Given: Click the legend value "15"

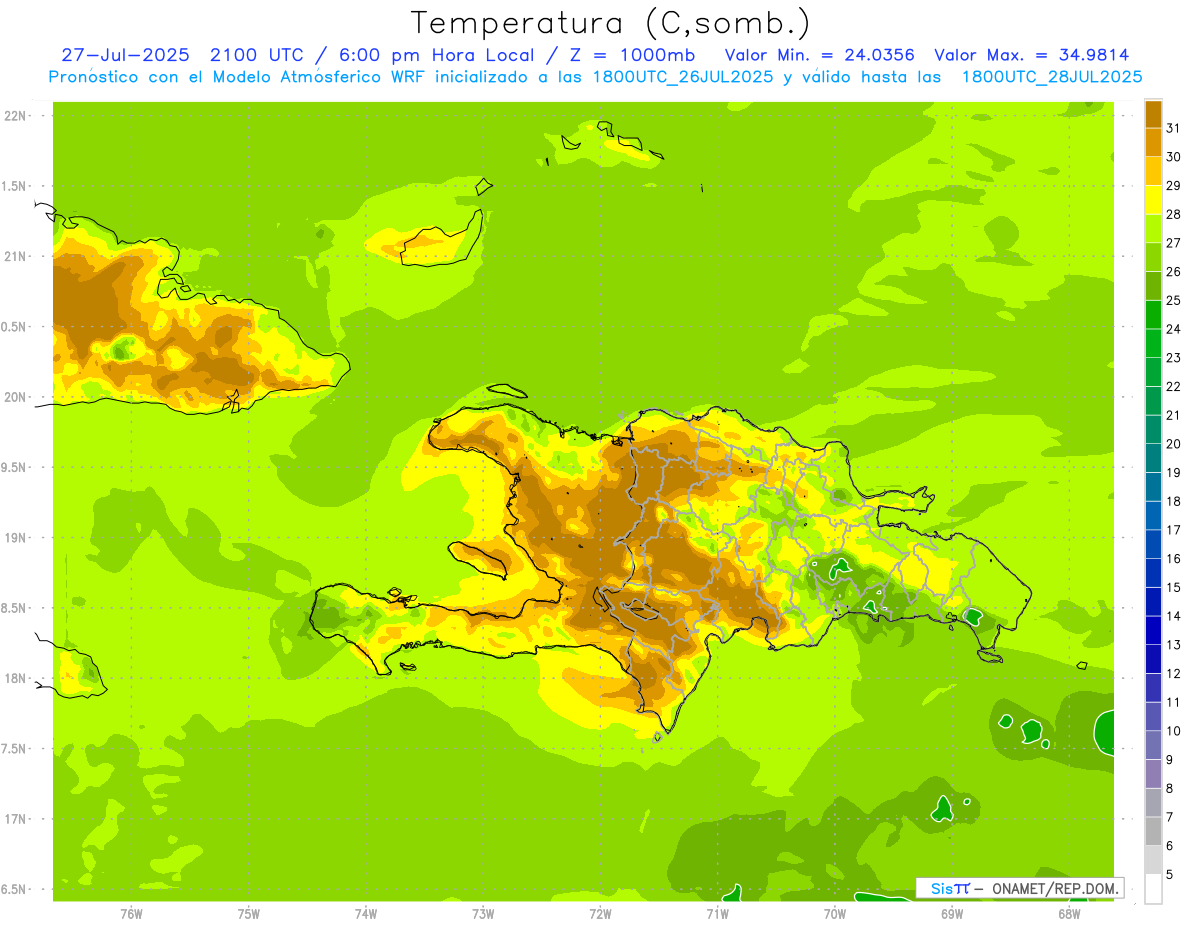Looking at the screenshot, I should 1174,587.
